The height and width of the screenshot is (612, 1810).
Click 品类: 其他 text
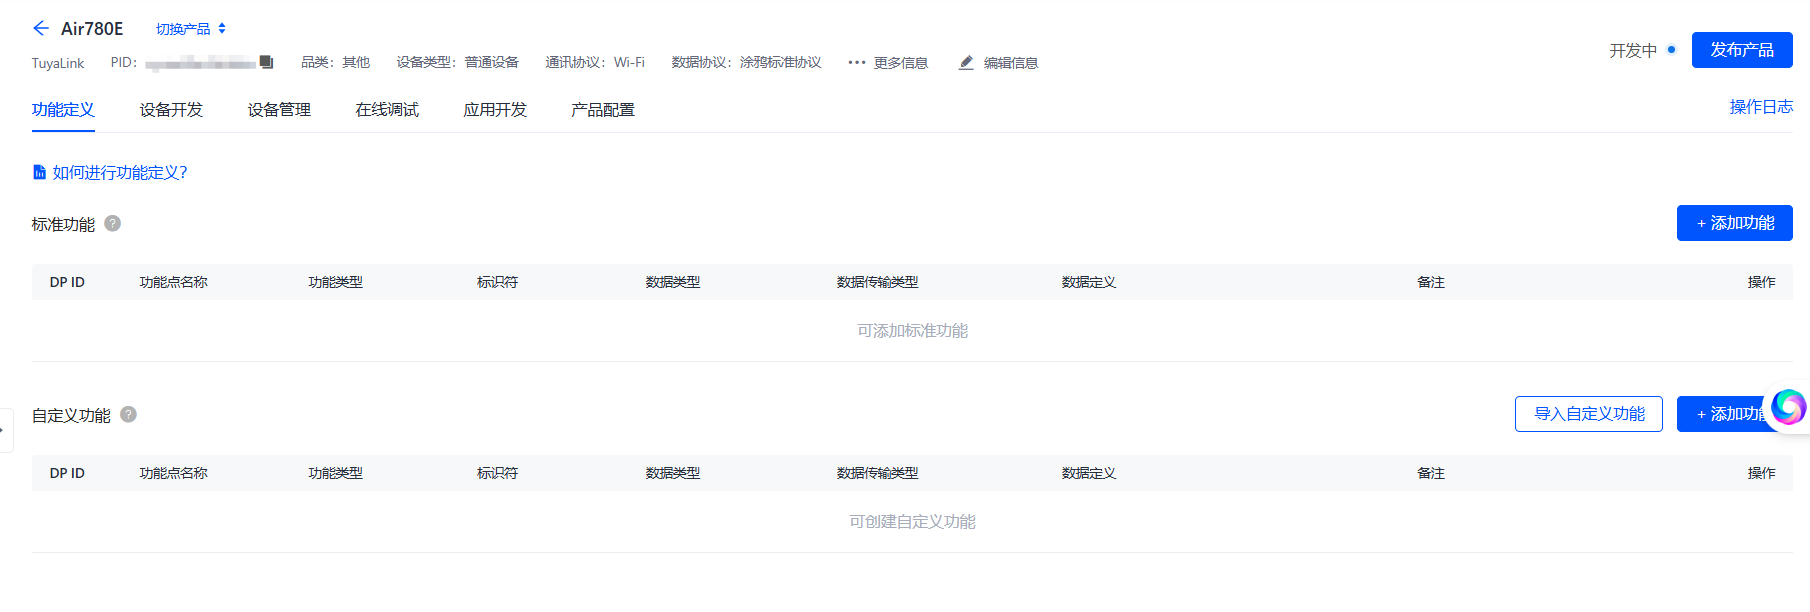[335, 62]
